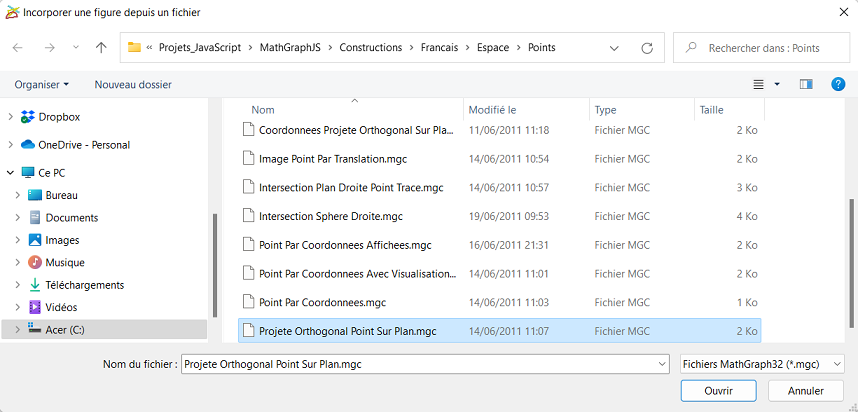The height and width of the screenshot is (412, 858).
Task: Open the help question mark icon
Action: click(x=838, y=84)
